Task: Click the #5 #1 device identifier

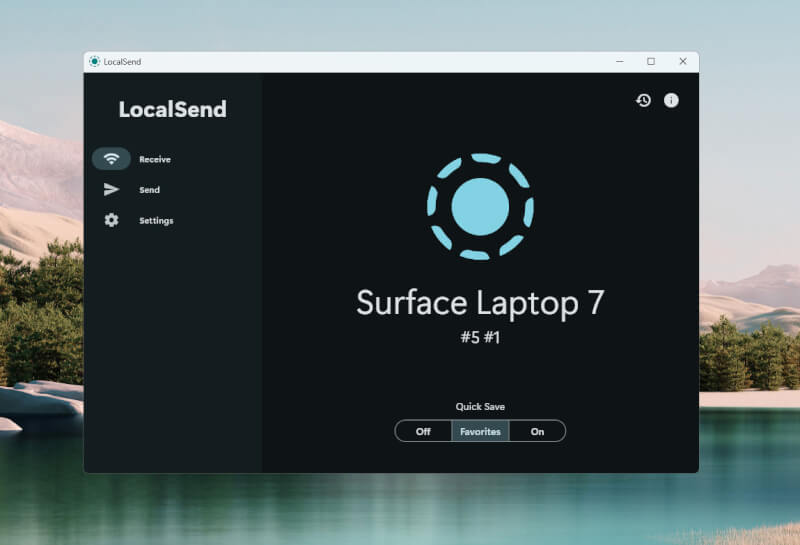Action: click(480, 337)
